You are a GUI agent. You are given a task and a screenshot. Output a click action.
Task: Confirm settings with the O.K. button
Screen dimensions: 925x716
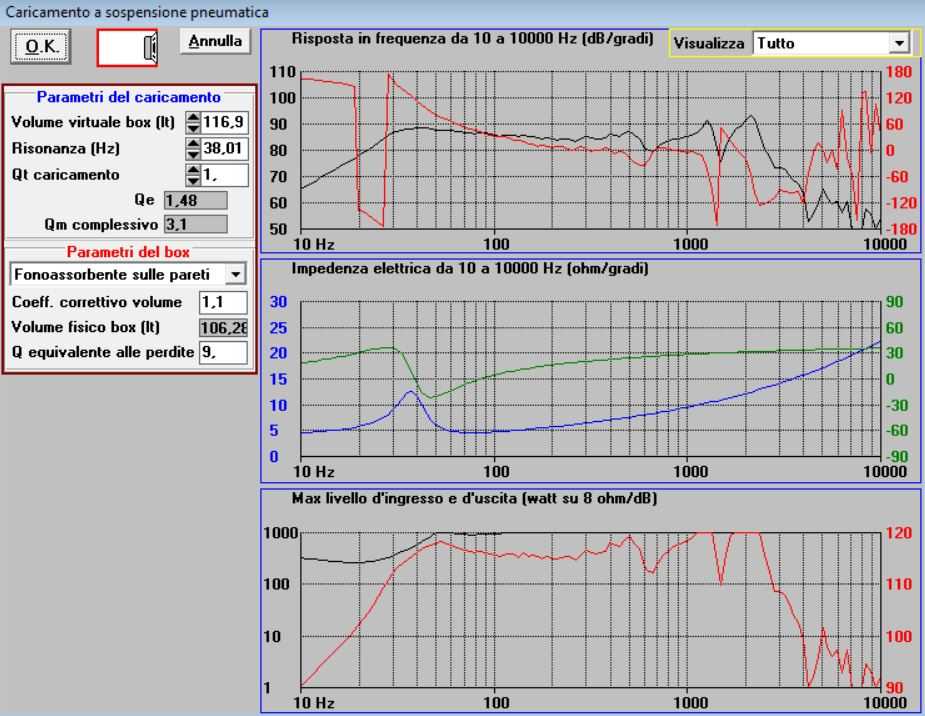pos(41,47)
